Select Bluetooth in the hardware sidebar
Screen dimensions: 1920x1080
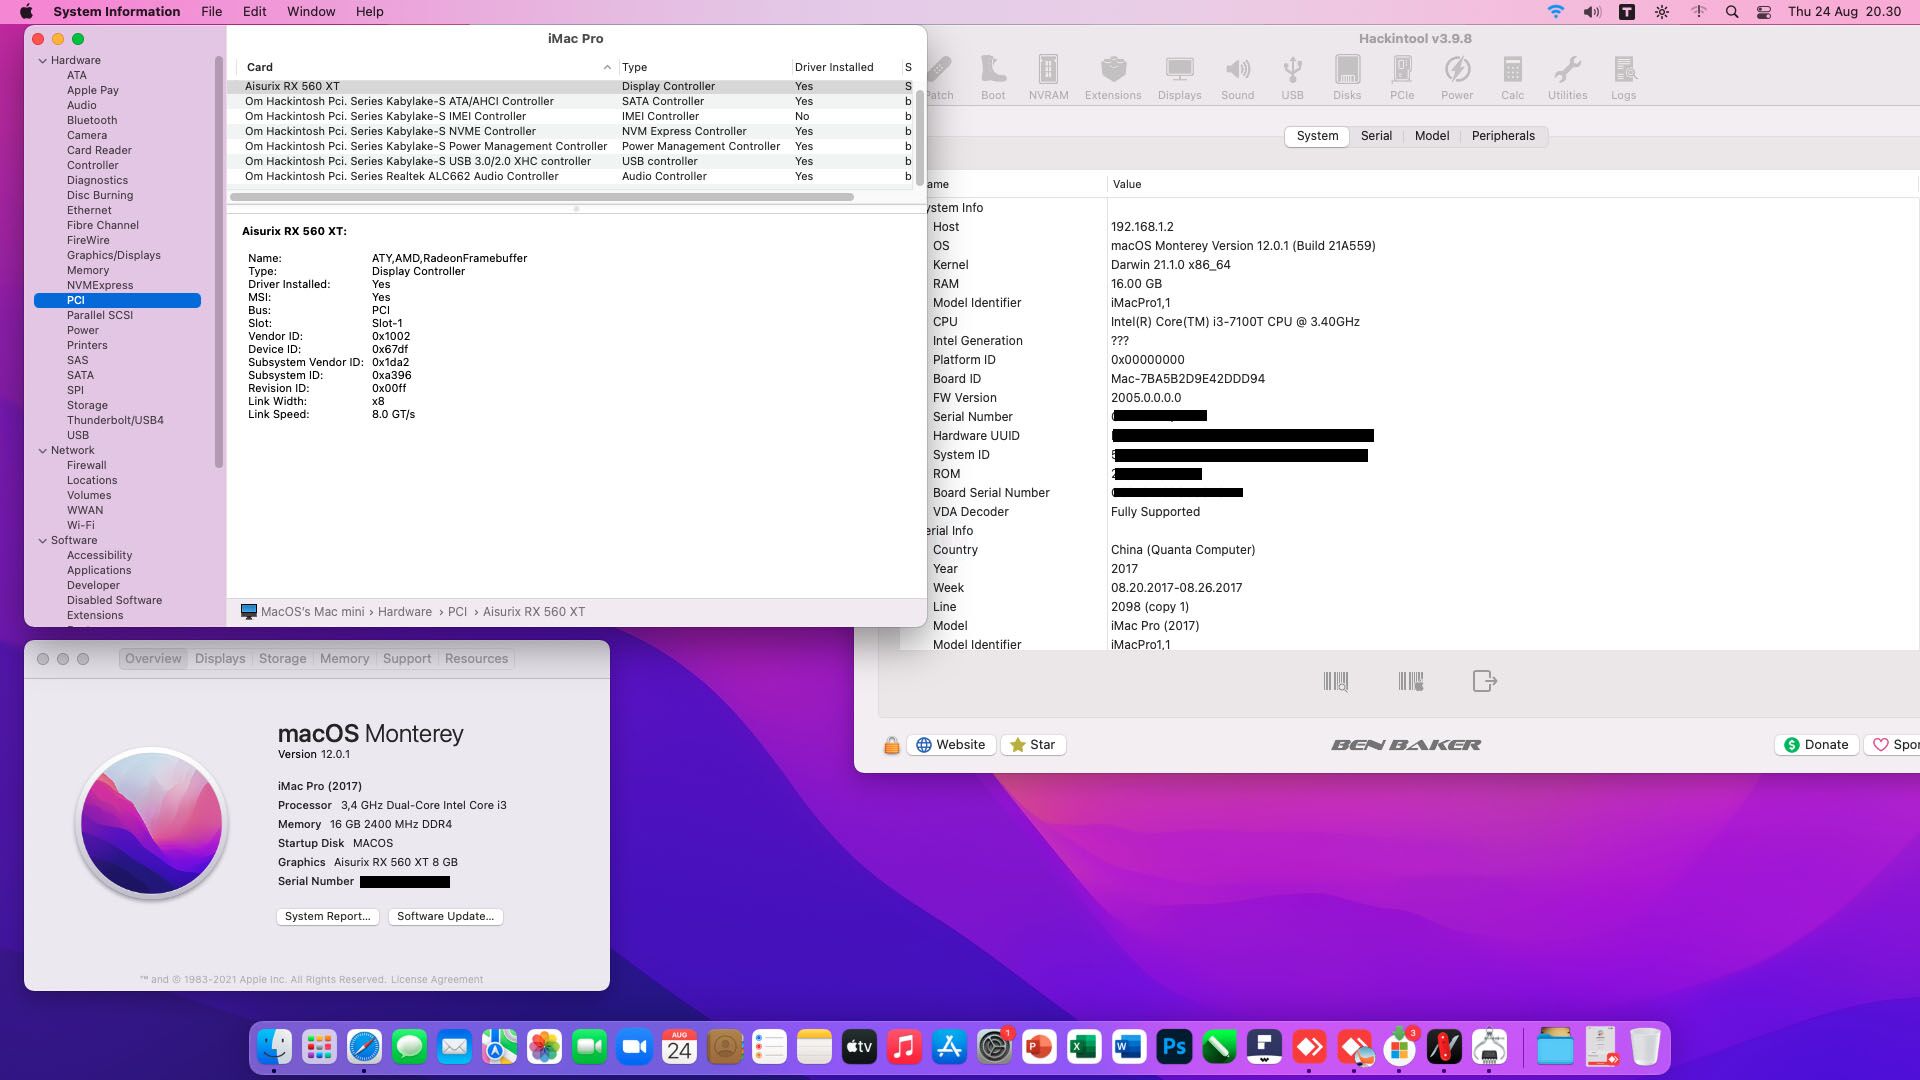(92, 120)
